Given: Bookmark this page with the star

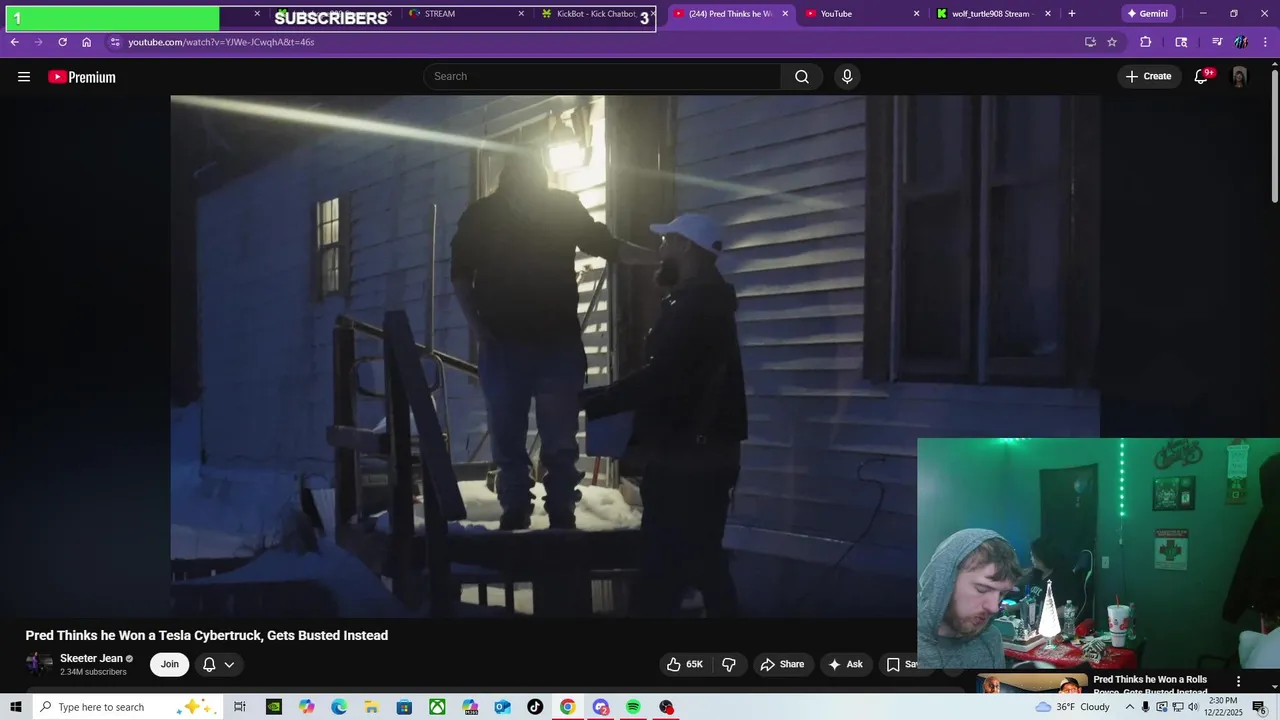Looking at the screenshot, I should 1112,42.
